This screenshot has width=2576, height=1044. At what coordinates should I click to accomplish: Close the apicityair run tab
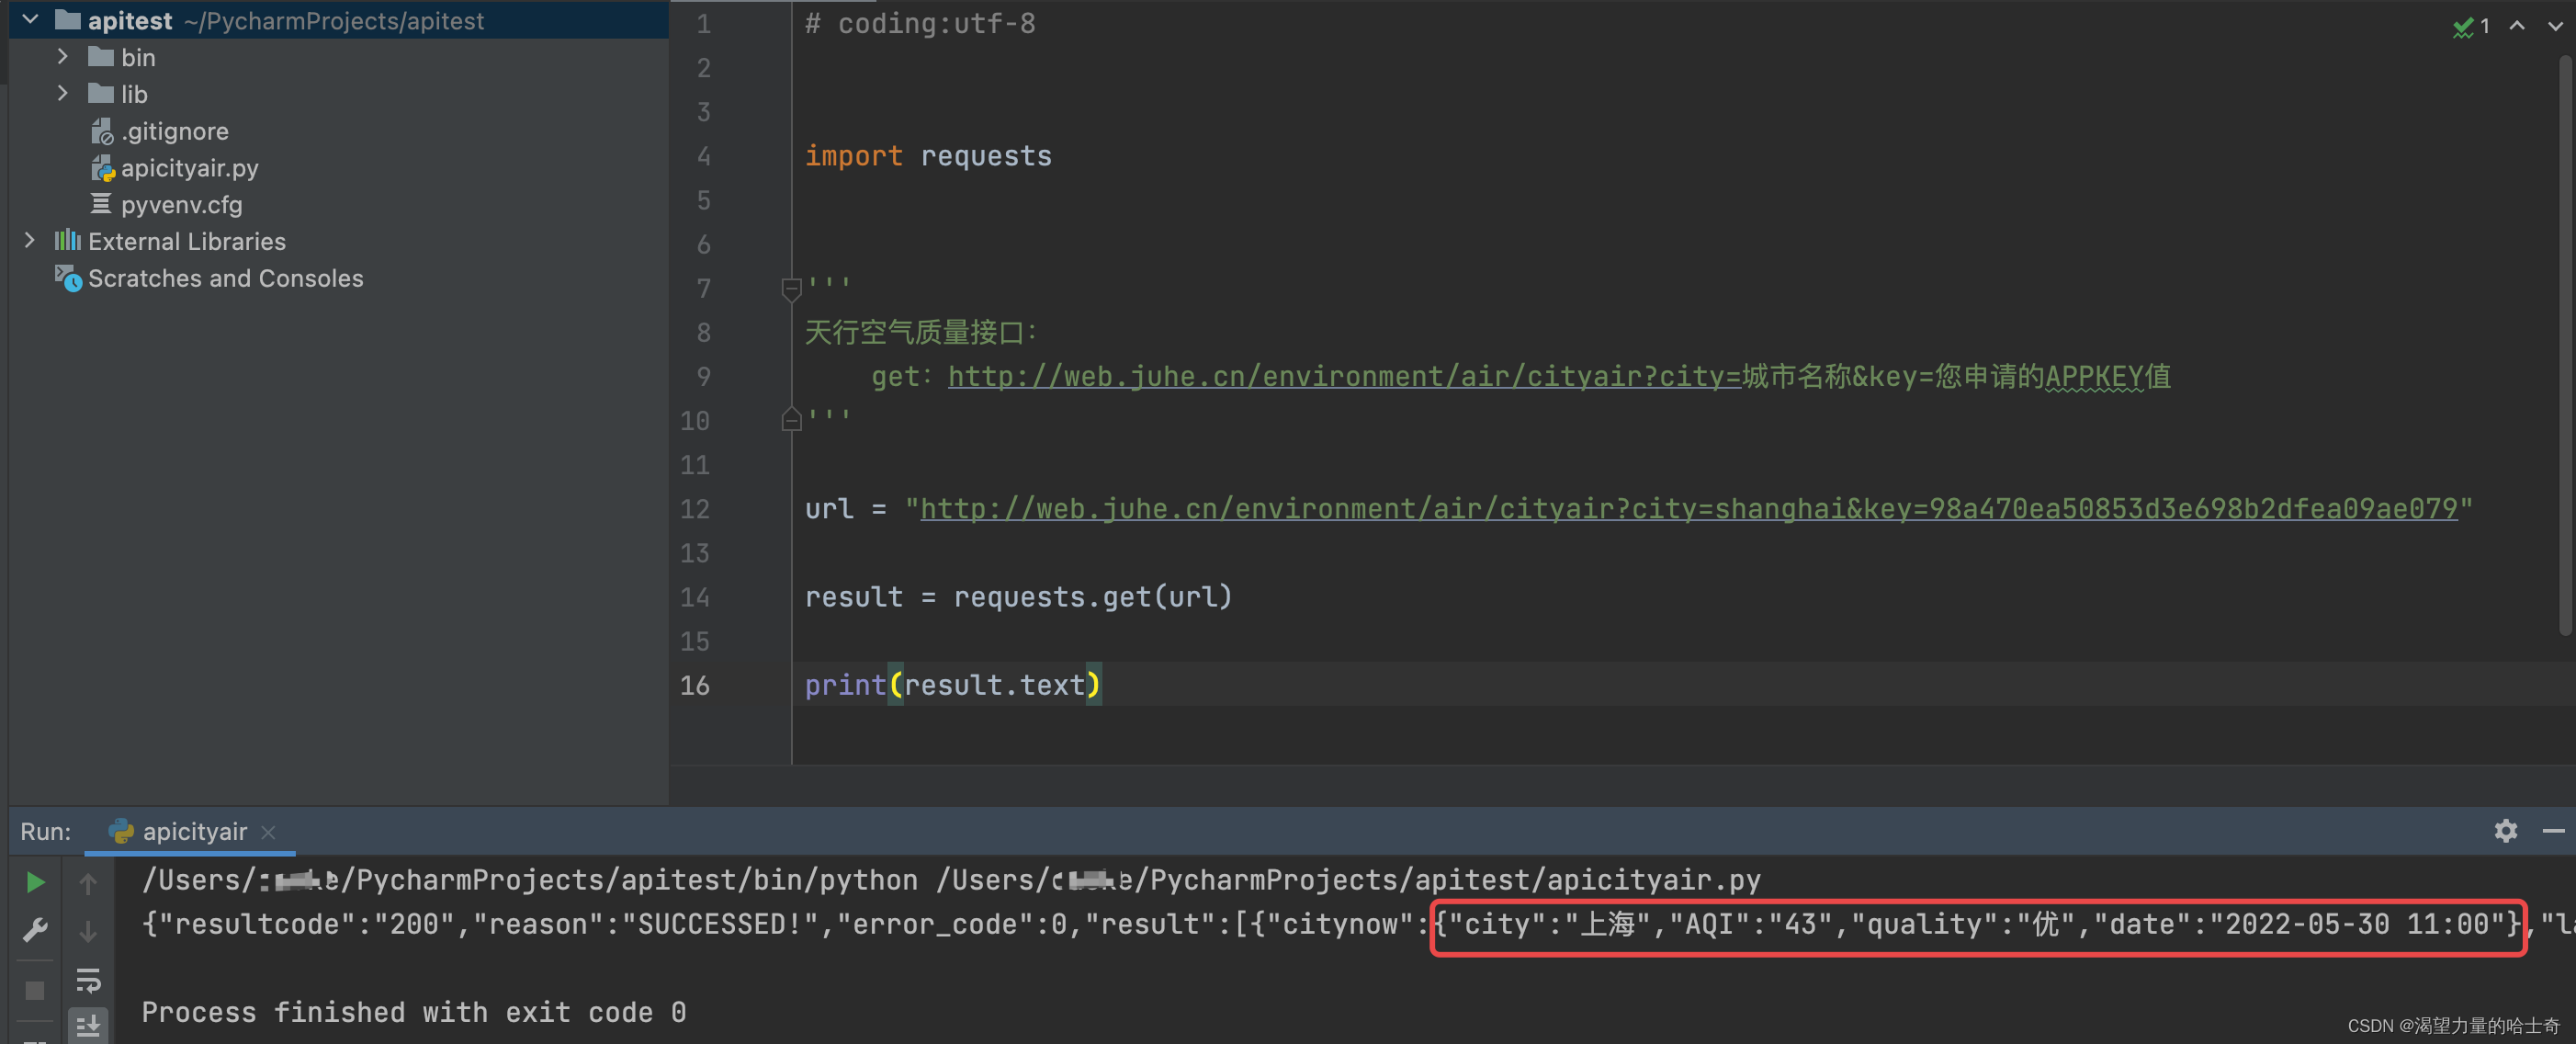(x=268, y=831)
